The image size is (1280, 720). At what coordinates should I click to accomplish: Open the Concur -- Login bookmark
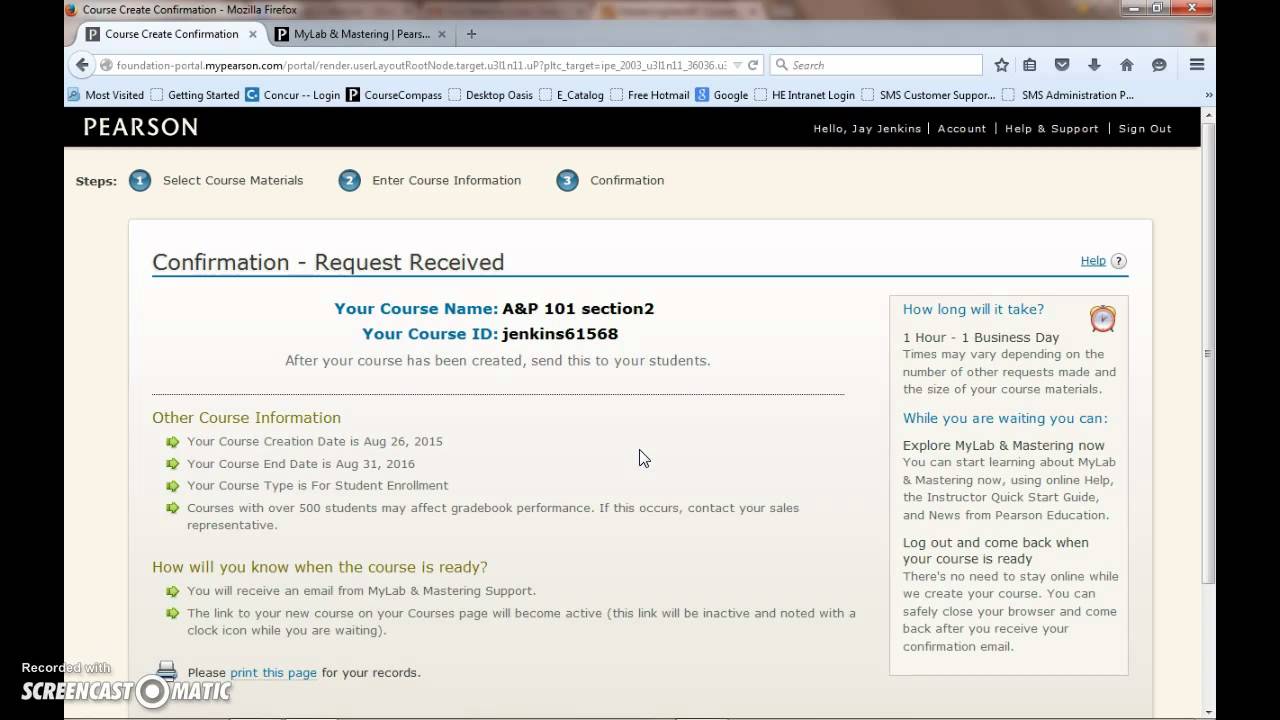click(x=293, y=95)
